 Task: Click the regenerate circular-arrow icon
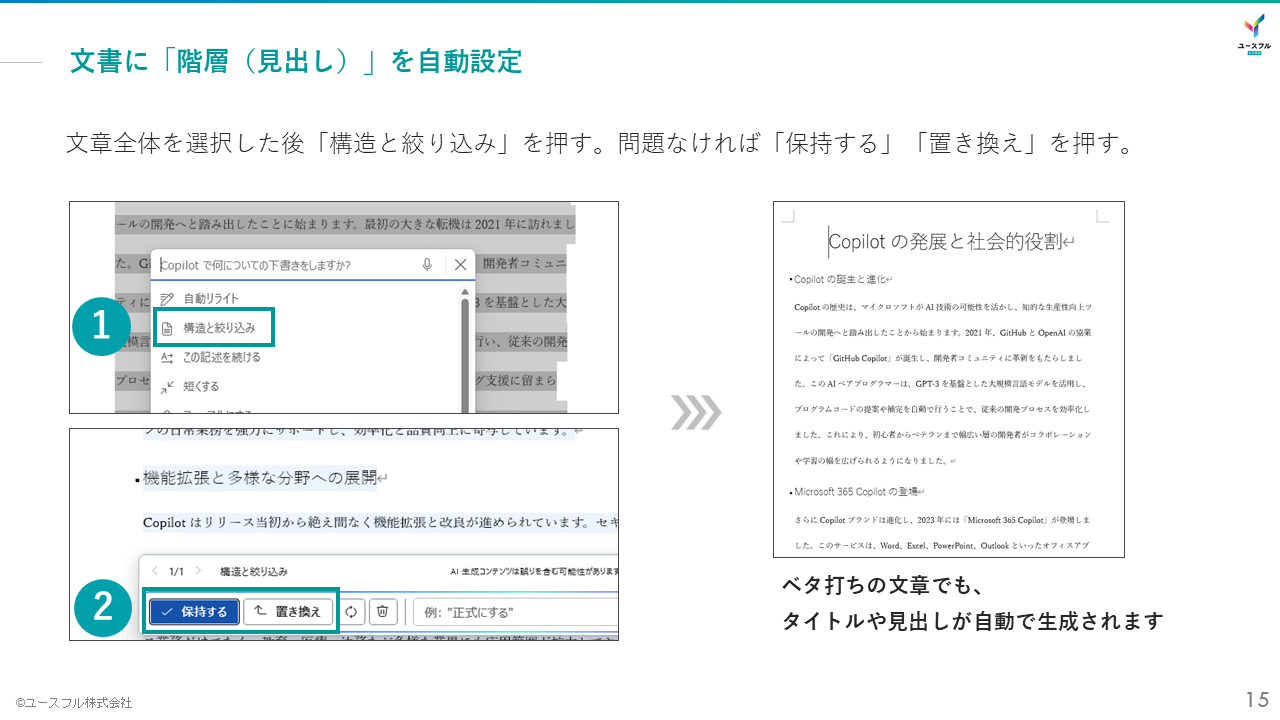[x=352, y=612]
